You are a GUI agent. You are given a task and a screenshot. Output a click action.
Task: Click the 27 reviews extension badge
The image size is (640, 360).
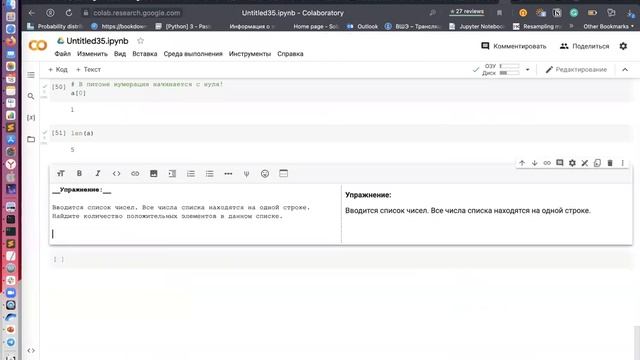click(x=467, y=12)
